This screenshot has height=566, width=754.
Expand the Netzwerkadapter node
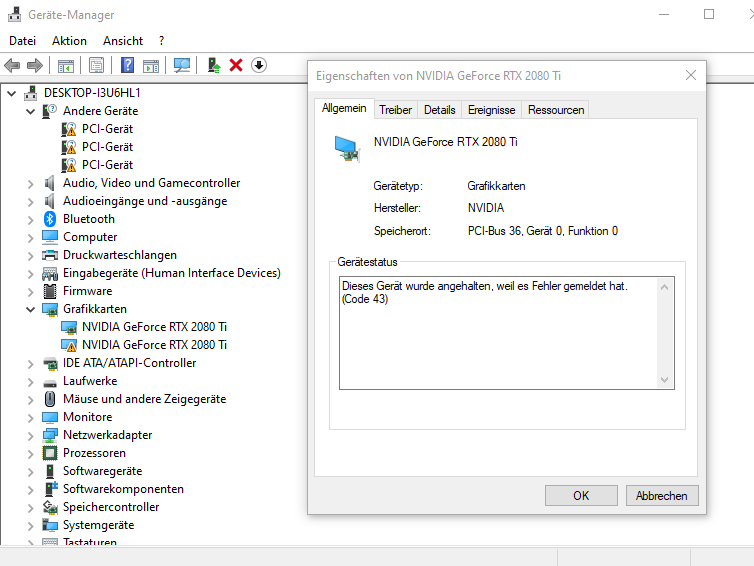[31, 435]
